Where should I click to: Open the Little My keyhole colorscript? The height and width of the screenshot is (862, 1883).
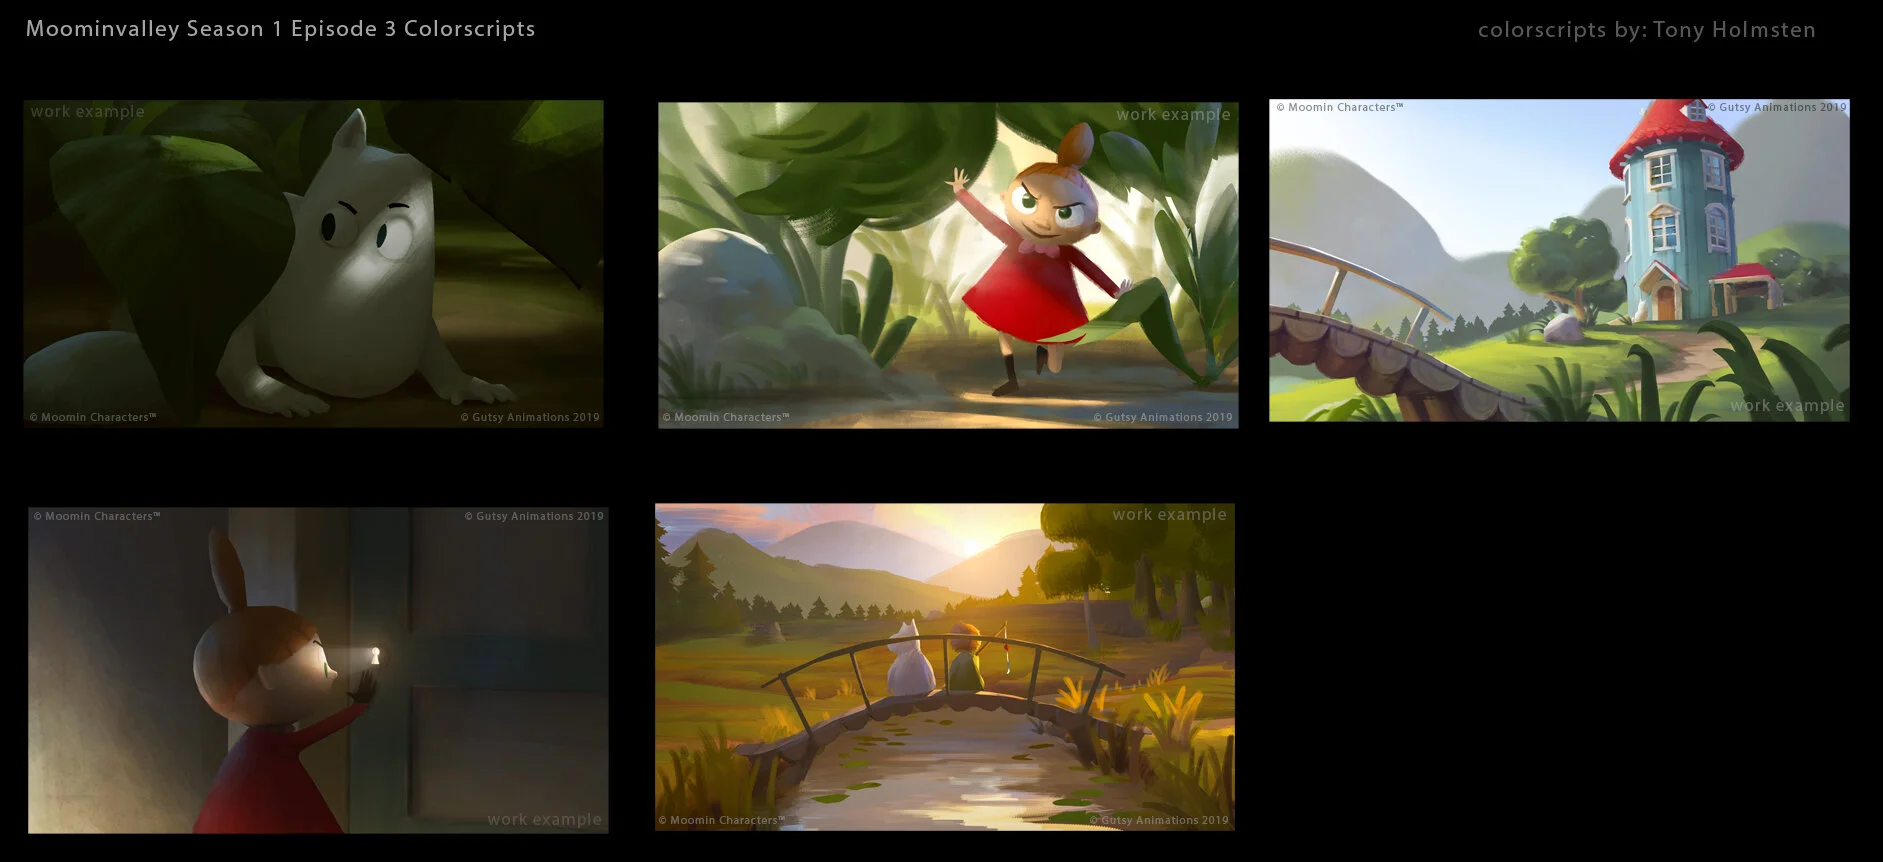(x=318, y=670)
